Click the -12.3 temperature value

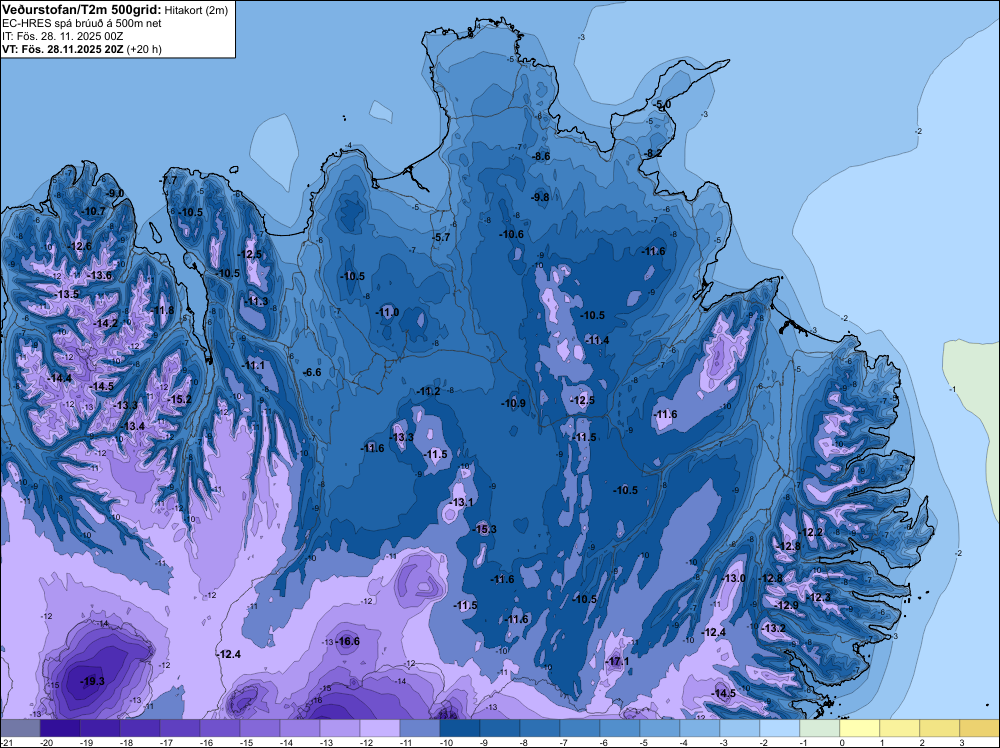[819, 598]
